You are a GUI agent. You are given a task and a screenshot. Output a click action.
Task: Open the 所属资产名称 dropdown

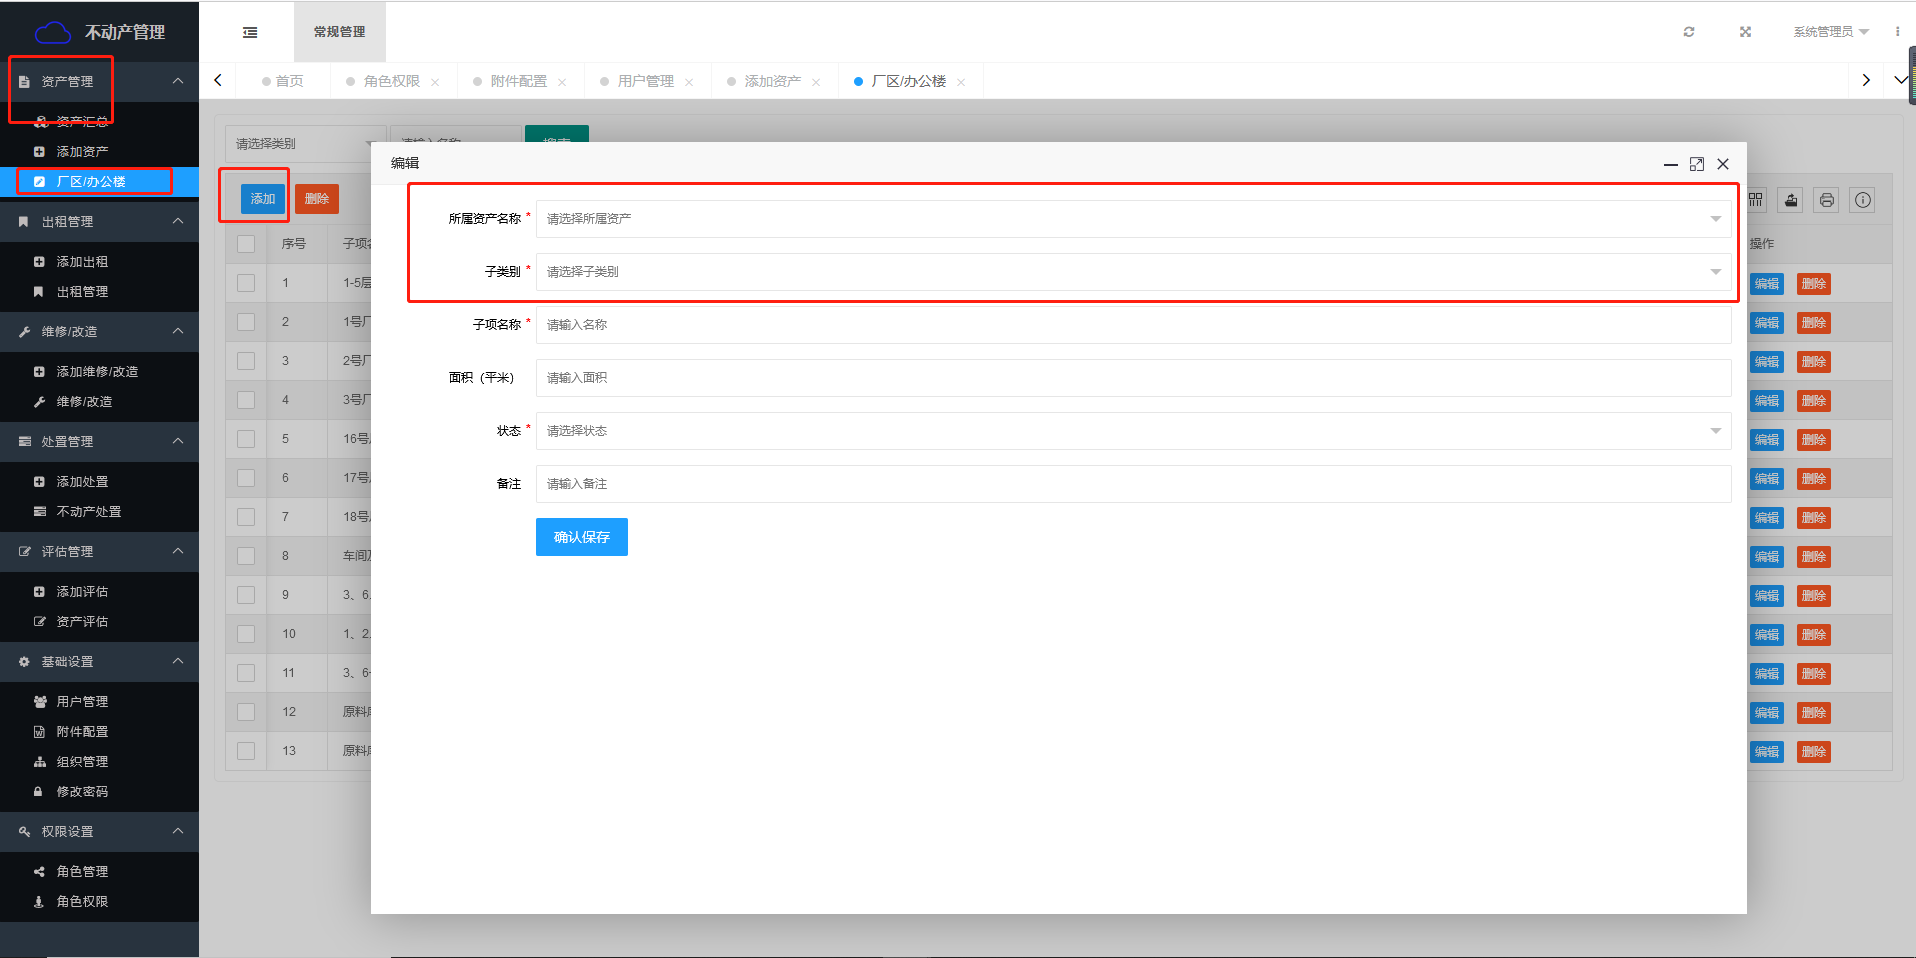1133,219
